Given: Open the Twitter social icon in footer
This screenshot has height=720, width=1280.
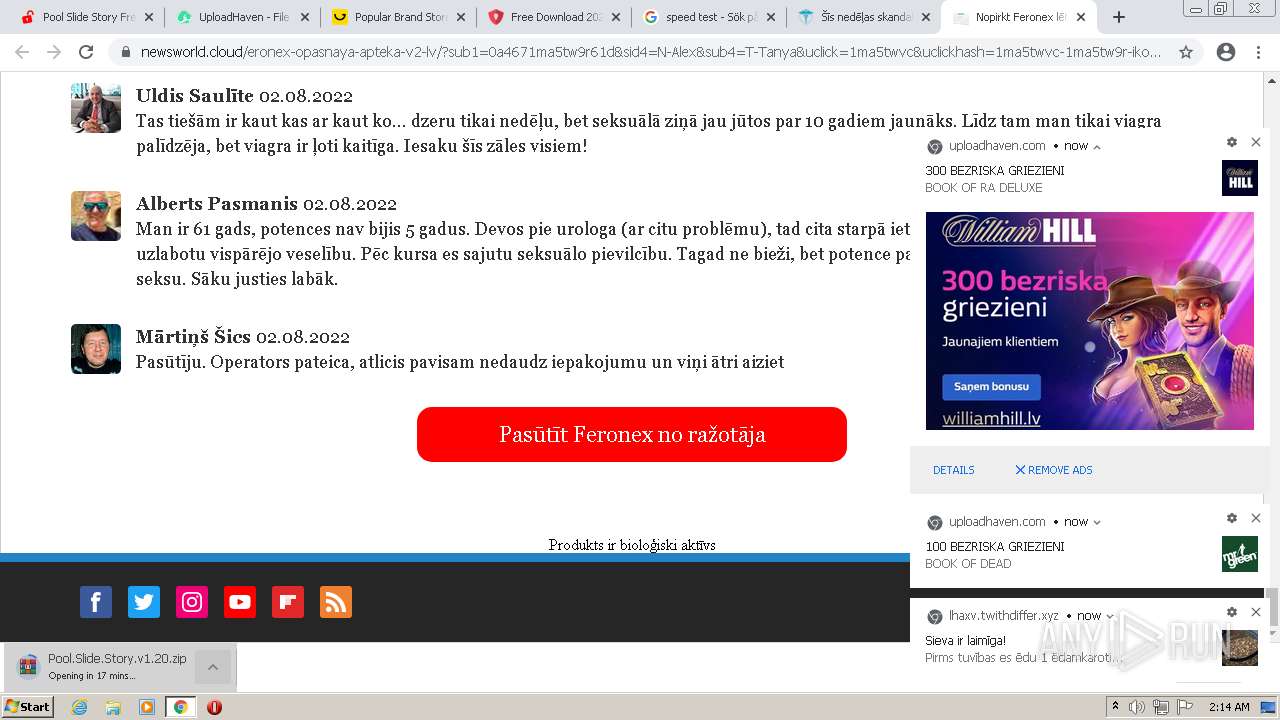Looking at the screenshot, I should [x=144, y=602].
